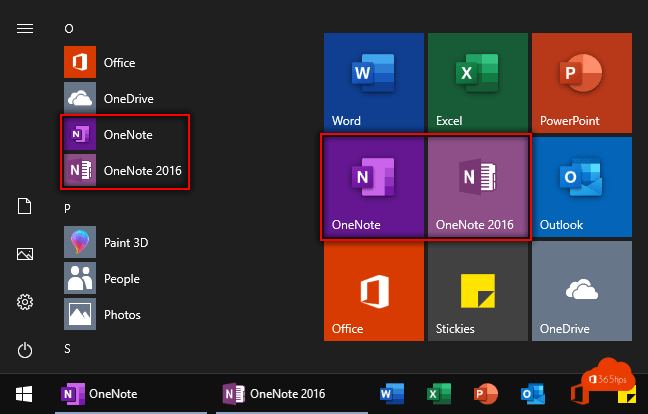Click the Pictures icon in the Start sidebar
Screen dimensions: 648x414
click(x=25, y=254)
